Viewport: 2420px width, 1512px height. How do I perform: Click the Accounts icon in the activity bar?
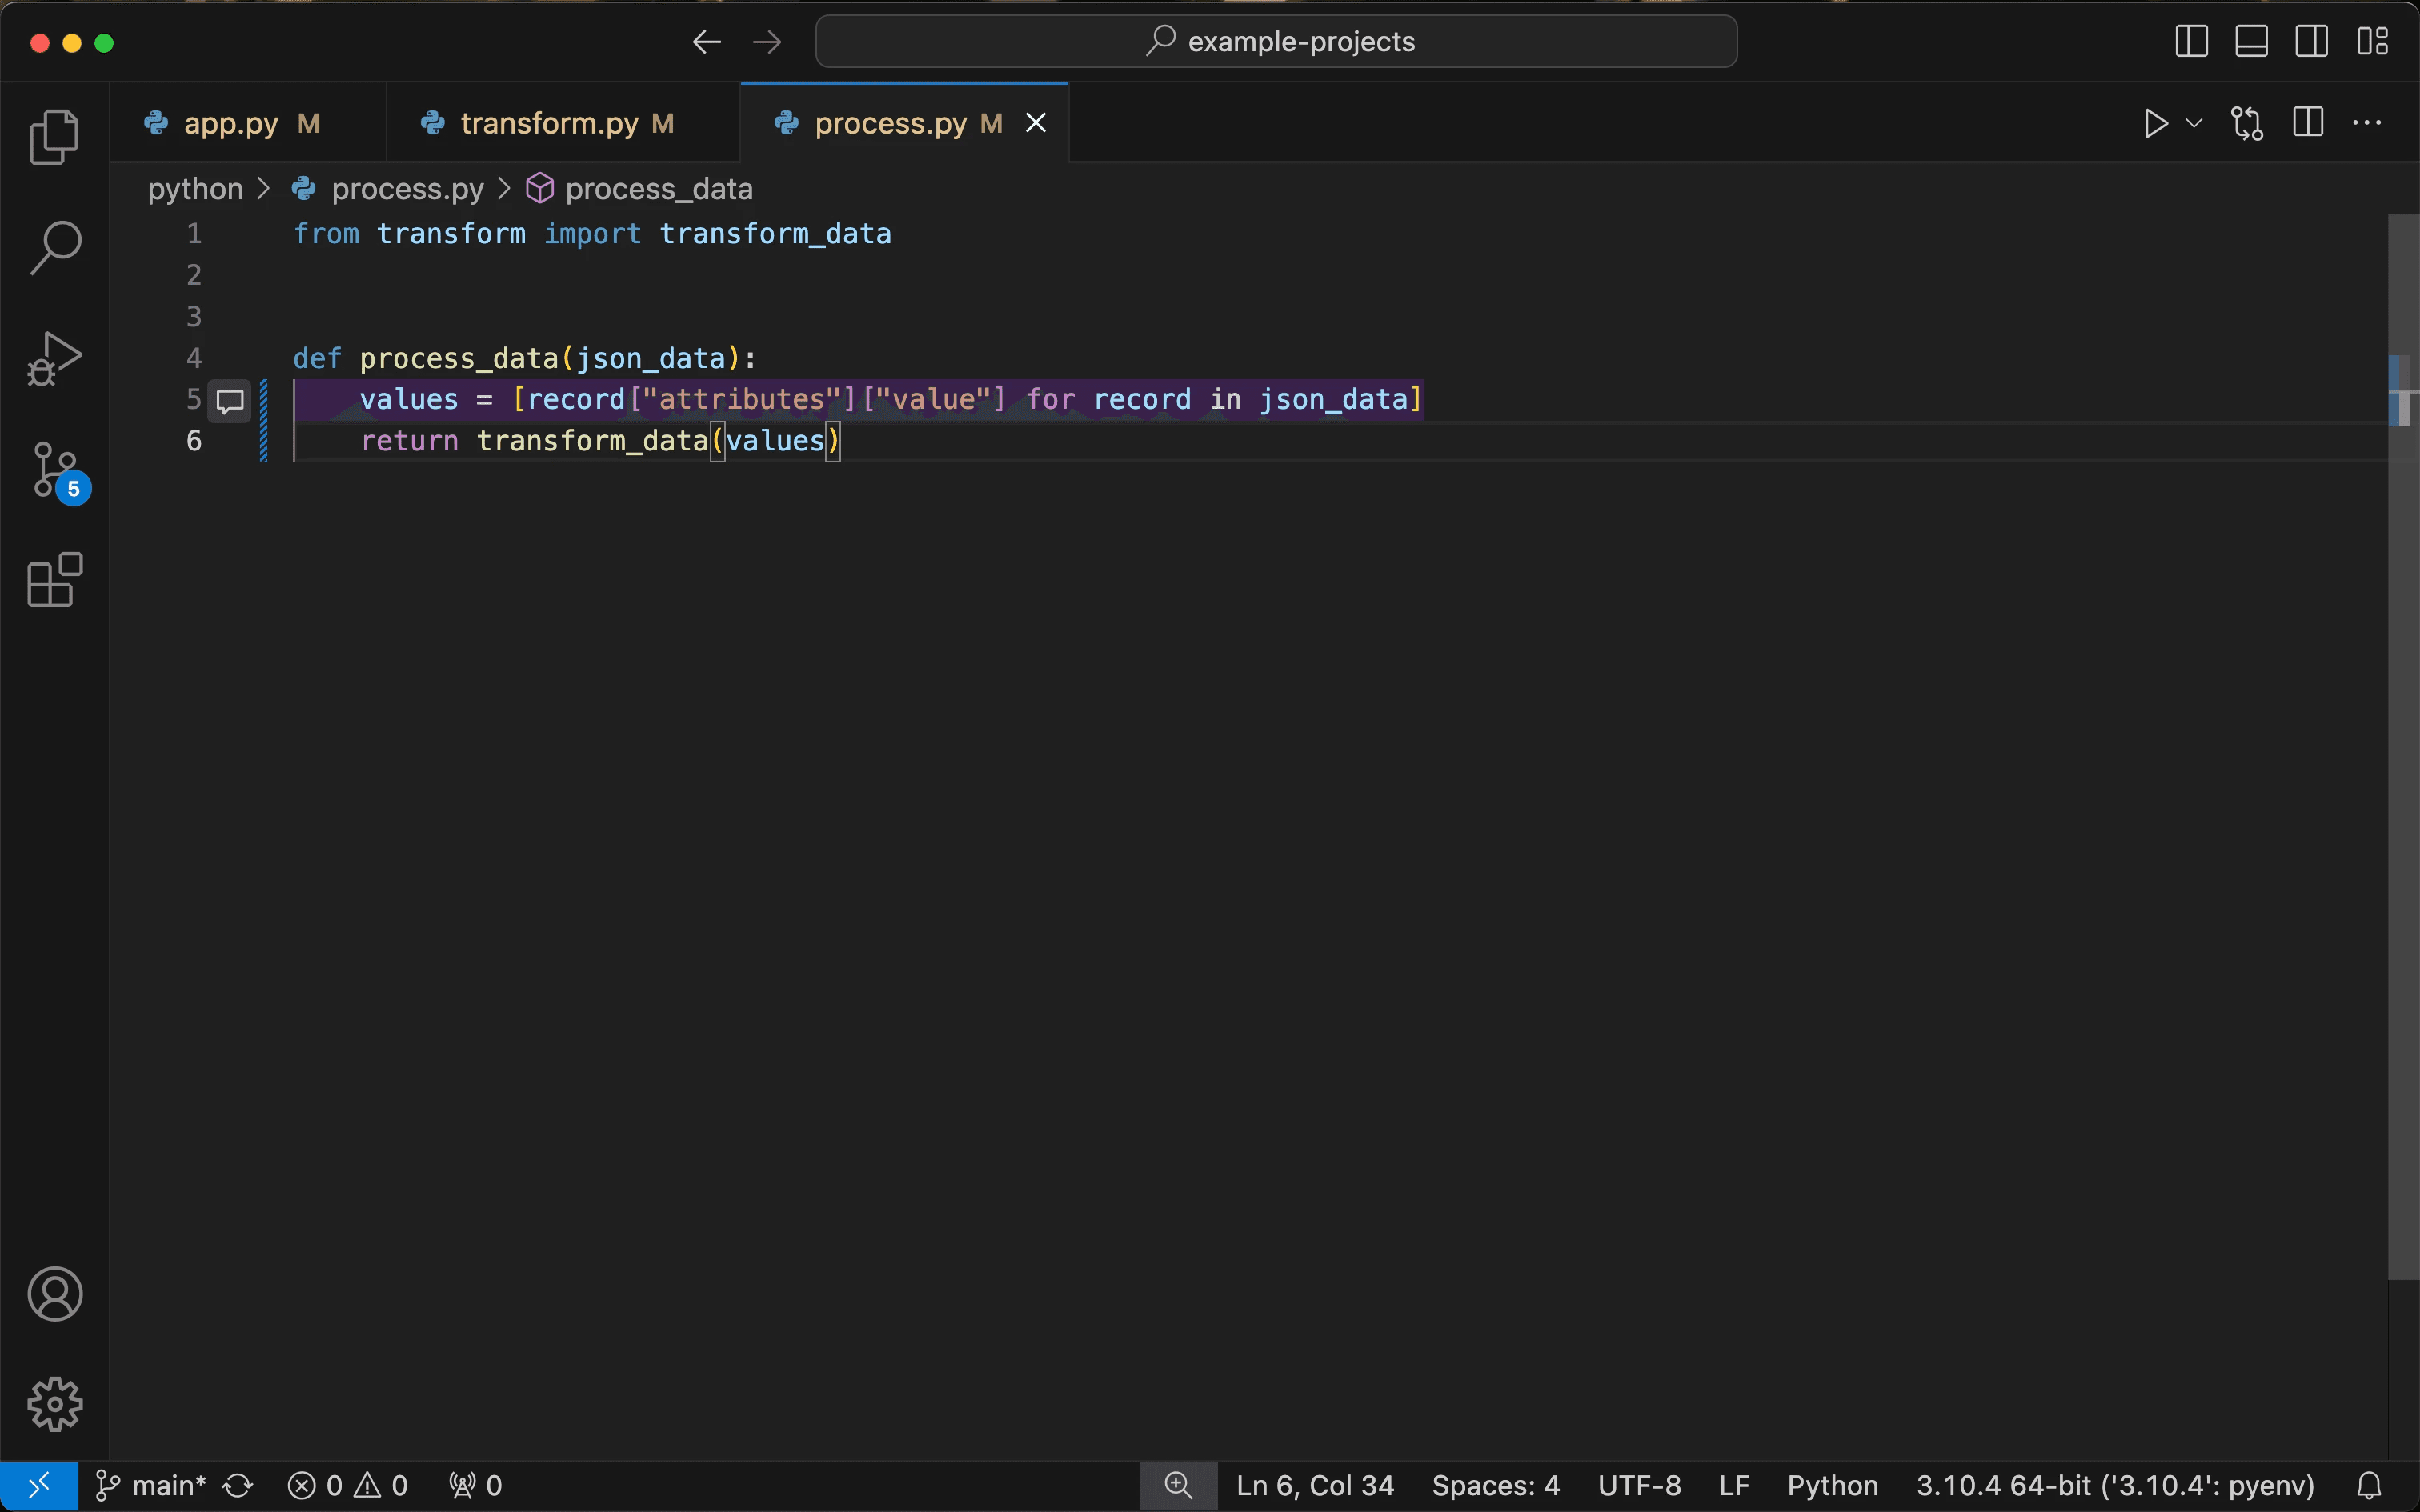[54, 1294]
